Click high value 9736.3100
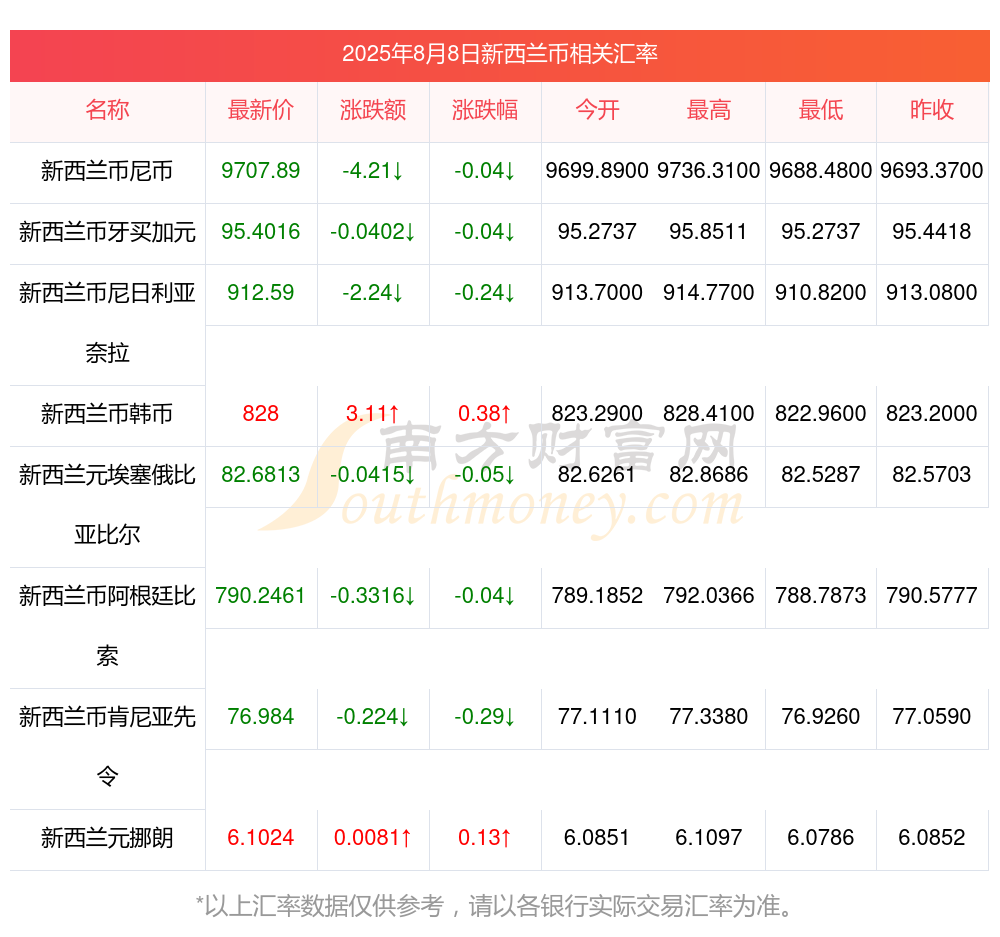 [709, 170]
